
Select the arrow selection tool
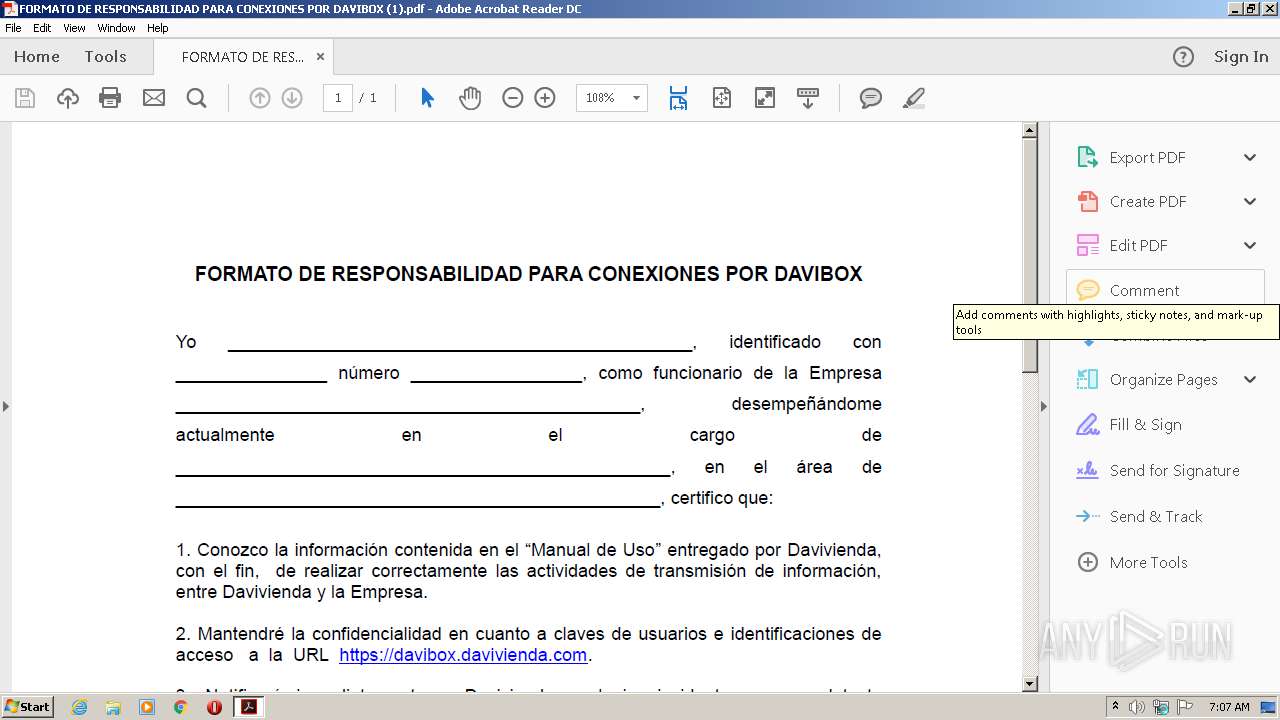pos(428,98)
